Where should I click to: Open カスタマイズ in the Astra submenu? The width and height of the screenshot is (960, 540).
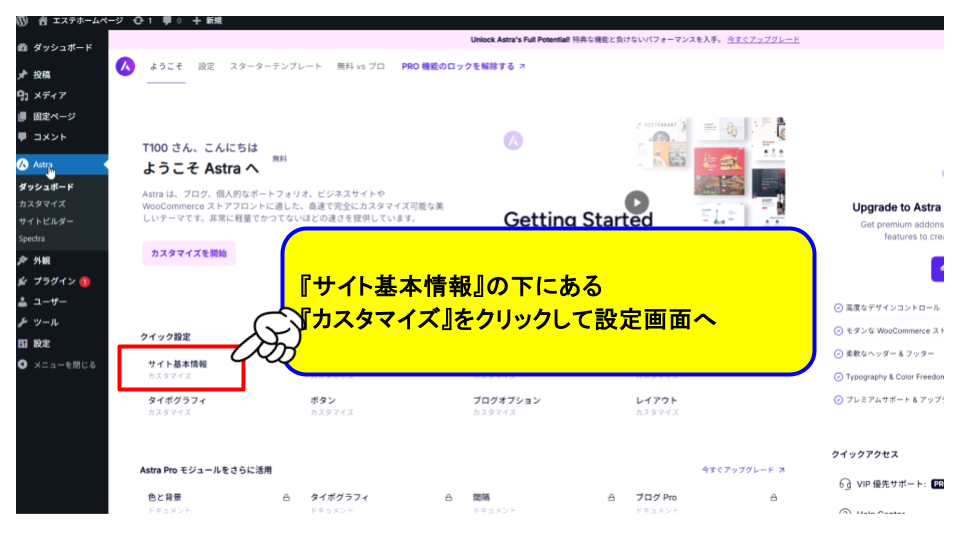pyautogui.click(x=42, y=204)
